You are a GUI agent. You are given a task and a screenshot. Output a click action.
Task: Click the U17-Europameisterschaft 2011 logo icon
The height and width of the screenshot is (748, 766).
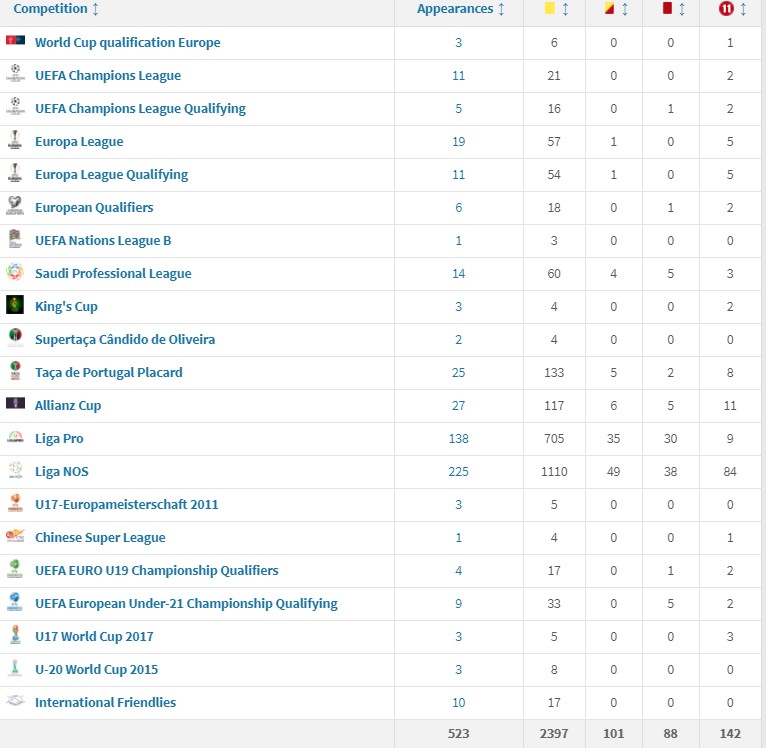[x=15, y=503]
